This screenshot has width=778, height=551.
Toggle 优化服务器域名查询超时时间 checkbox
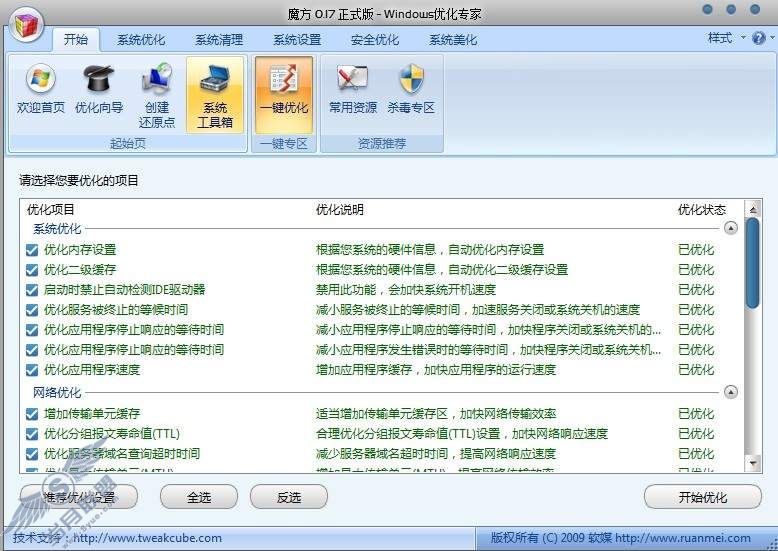(x=32, y=454)
